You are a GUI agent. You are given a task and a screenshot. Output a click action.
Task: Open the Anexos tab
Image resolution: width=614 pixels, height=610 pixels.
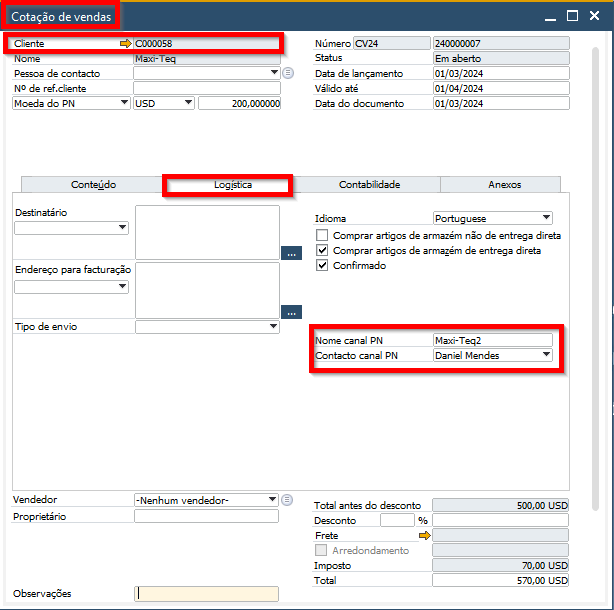click(504, 185)
